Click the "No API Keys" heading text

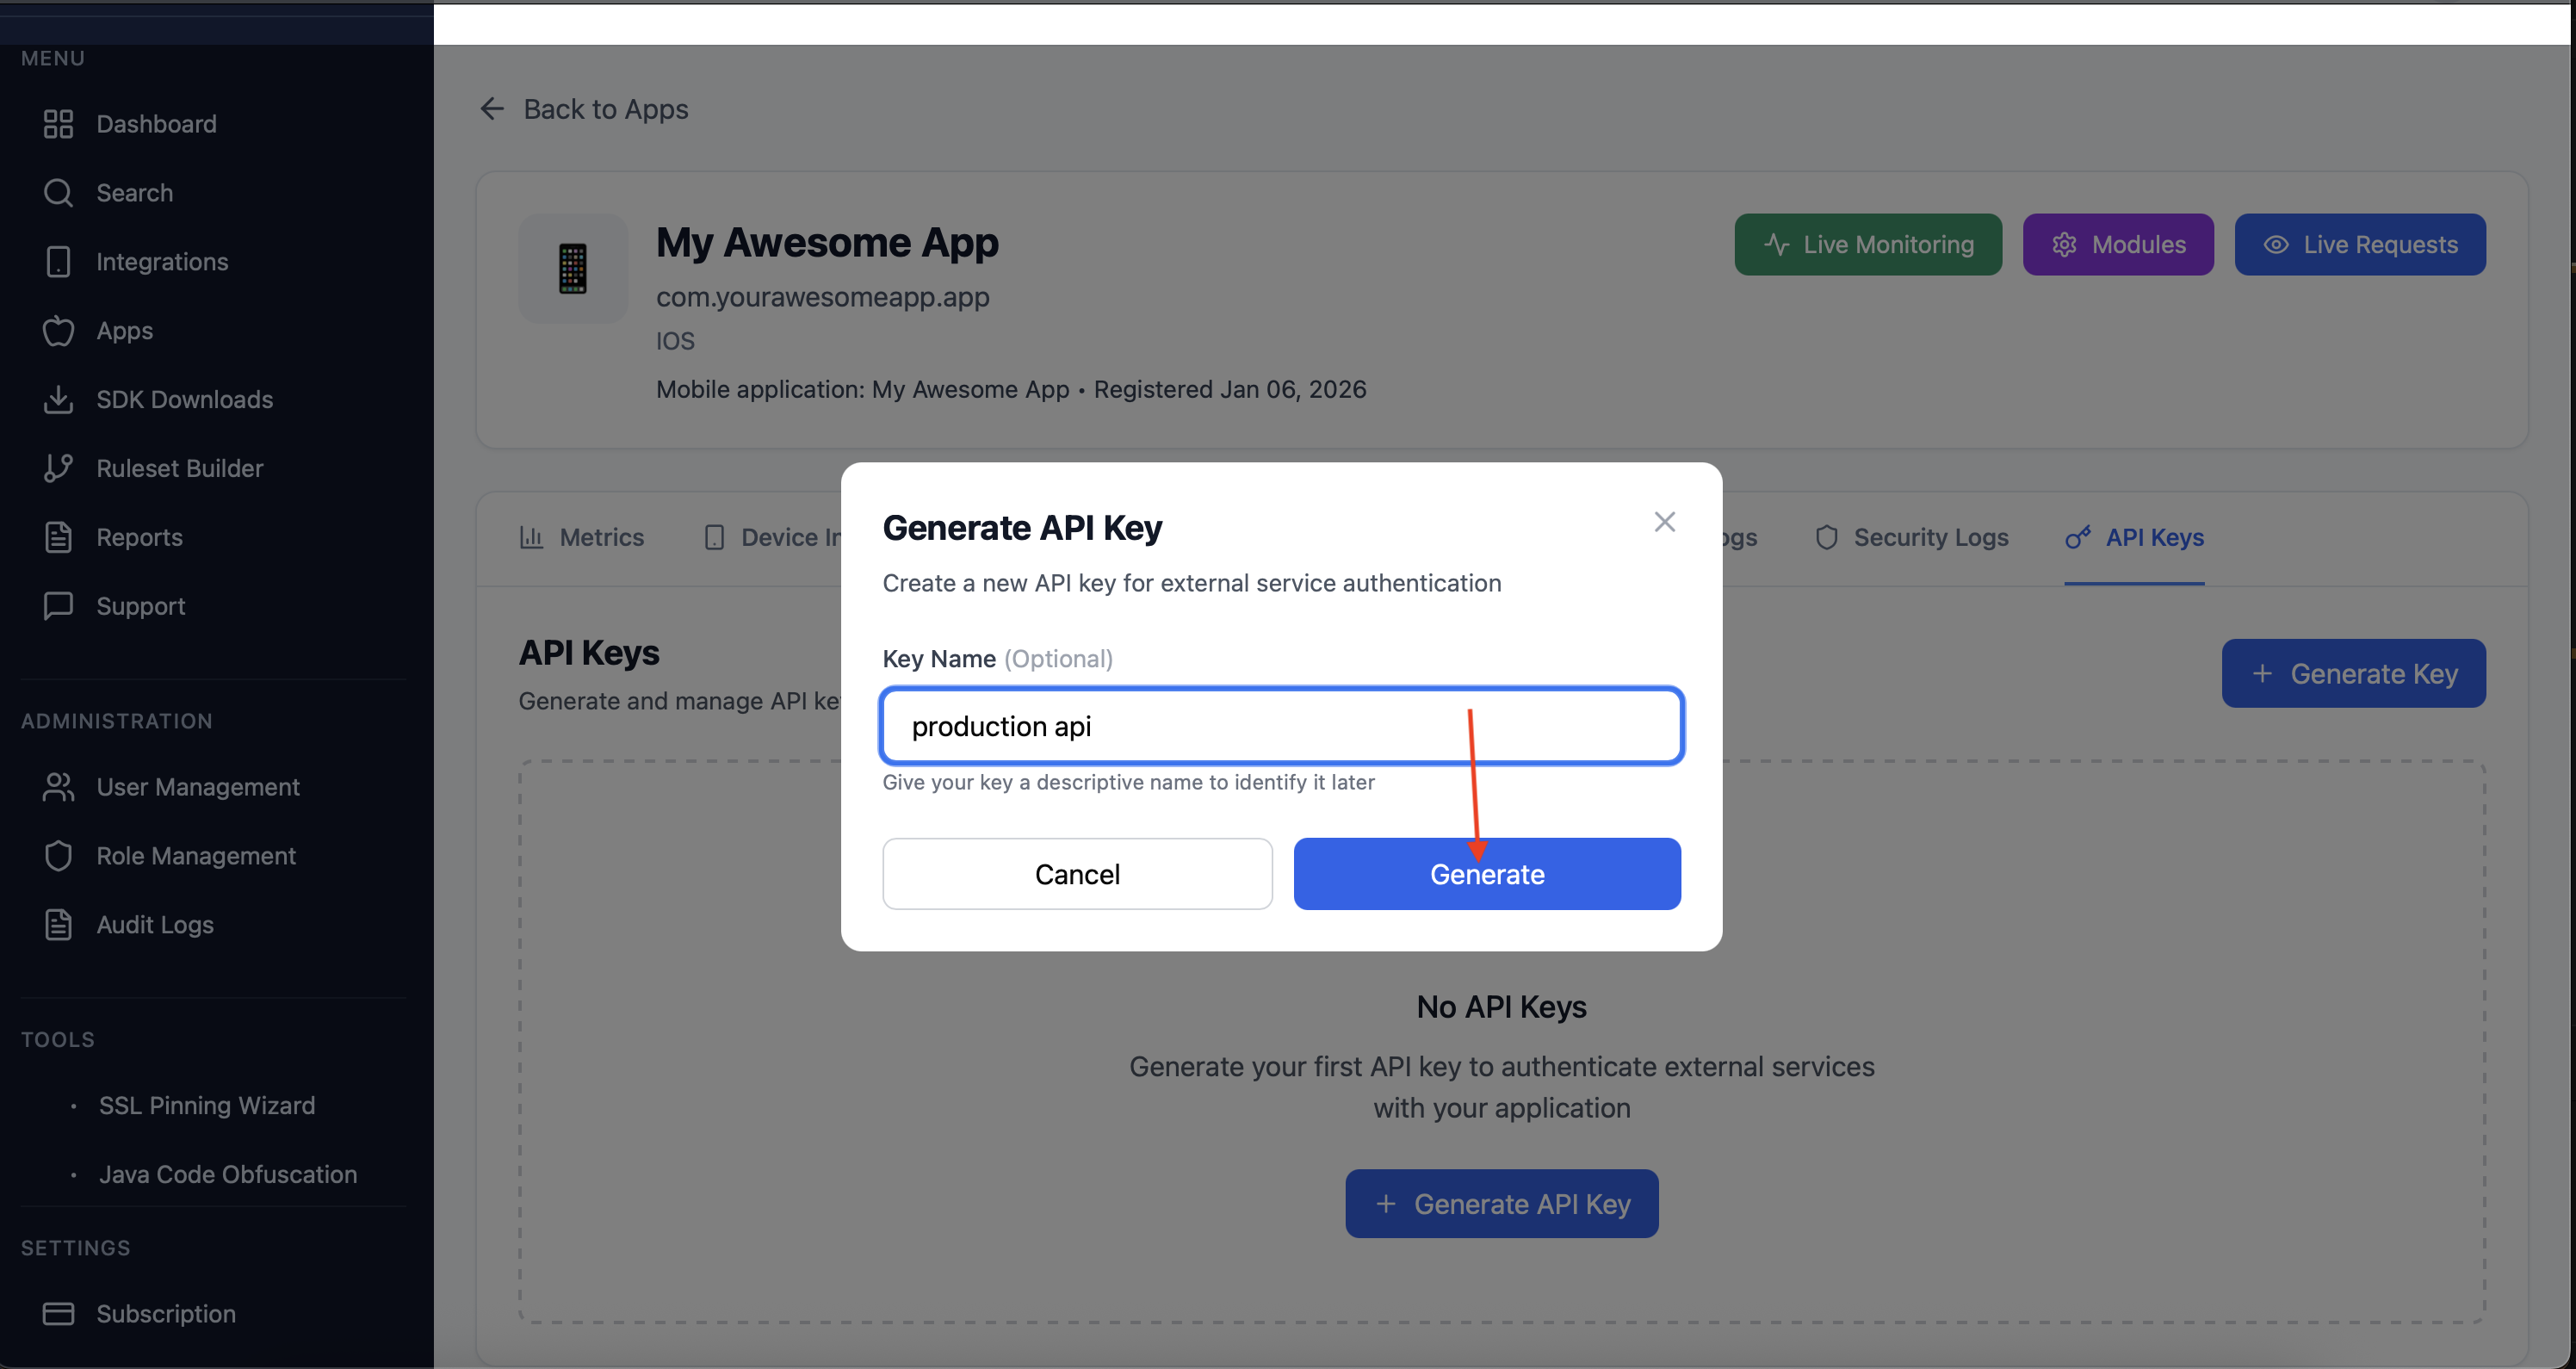1502,1007
